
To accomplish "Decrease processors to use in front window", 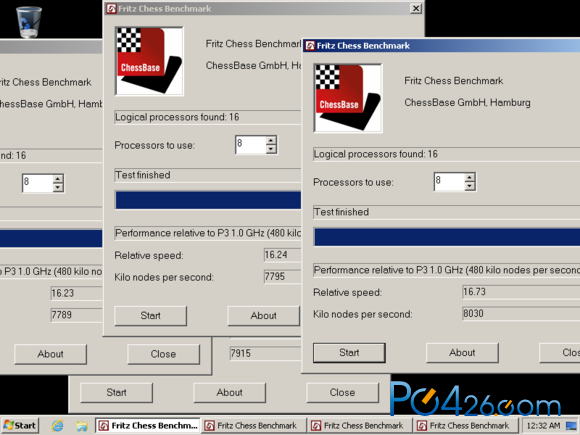I will [469, 186].
